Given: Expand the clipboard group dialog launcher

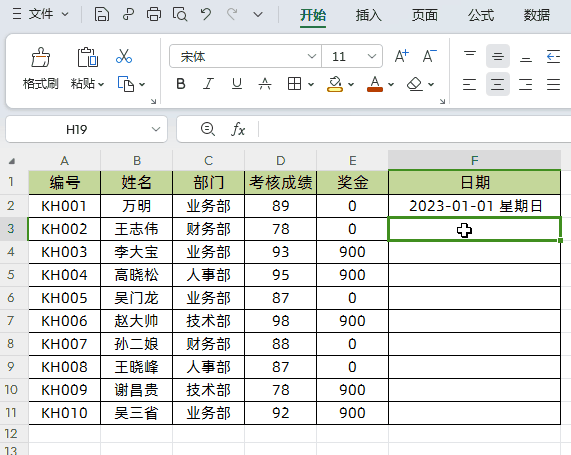Looking at the screenshot, I should coord(153,102).
